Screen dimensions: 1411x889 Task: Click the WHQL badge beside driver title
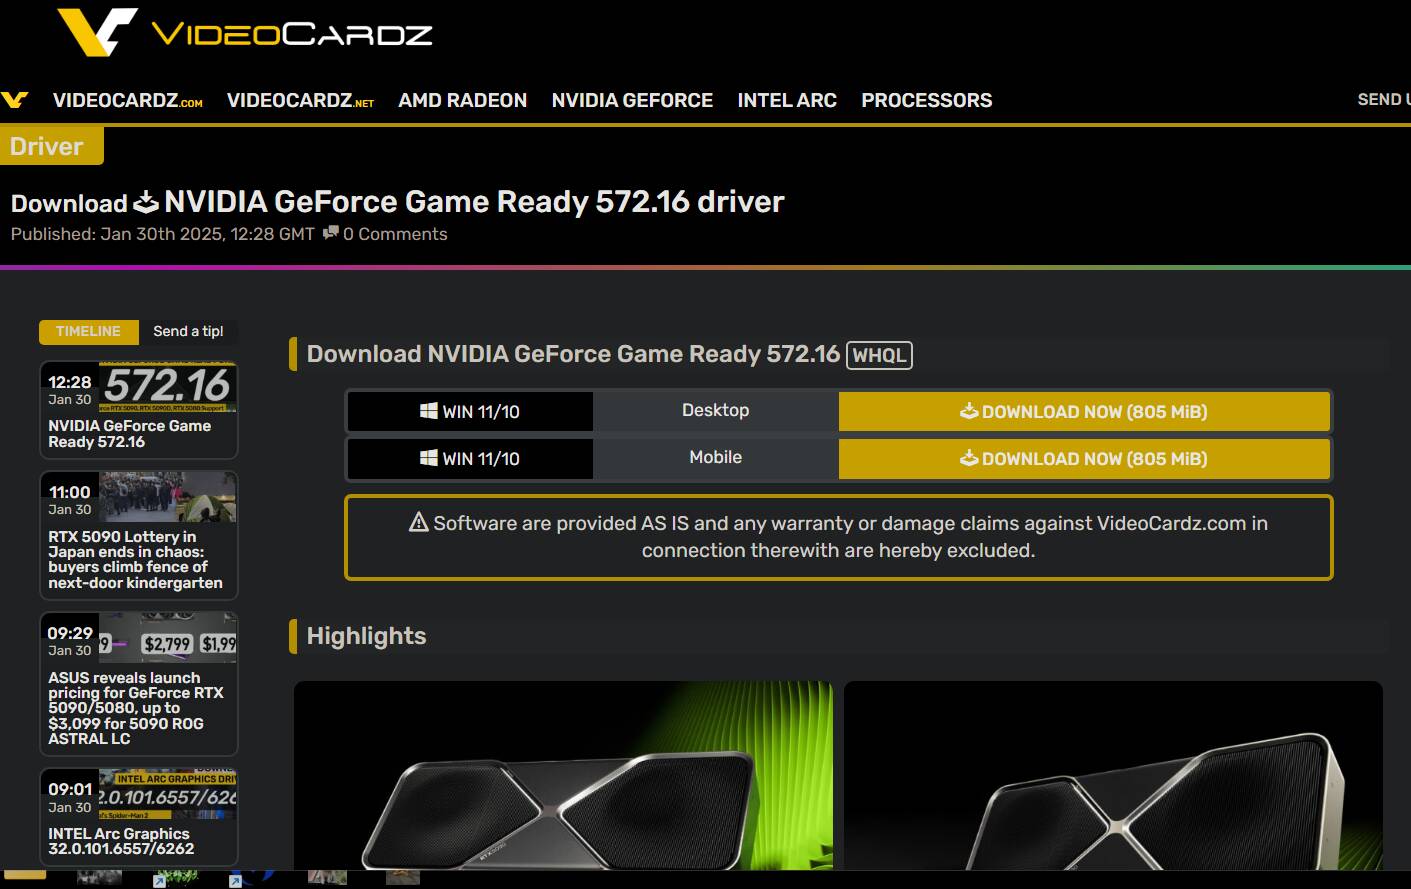point(879,355)
